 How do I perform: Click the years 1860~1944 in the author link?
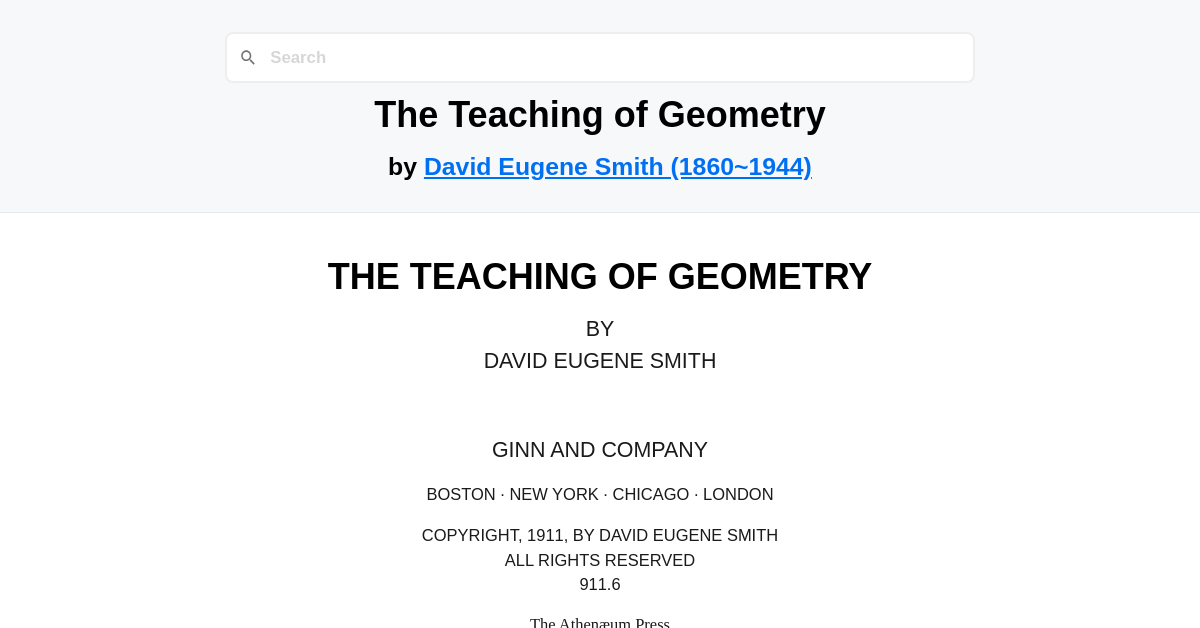point(744,166)
